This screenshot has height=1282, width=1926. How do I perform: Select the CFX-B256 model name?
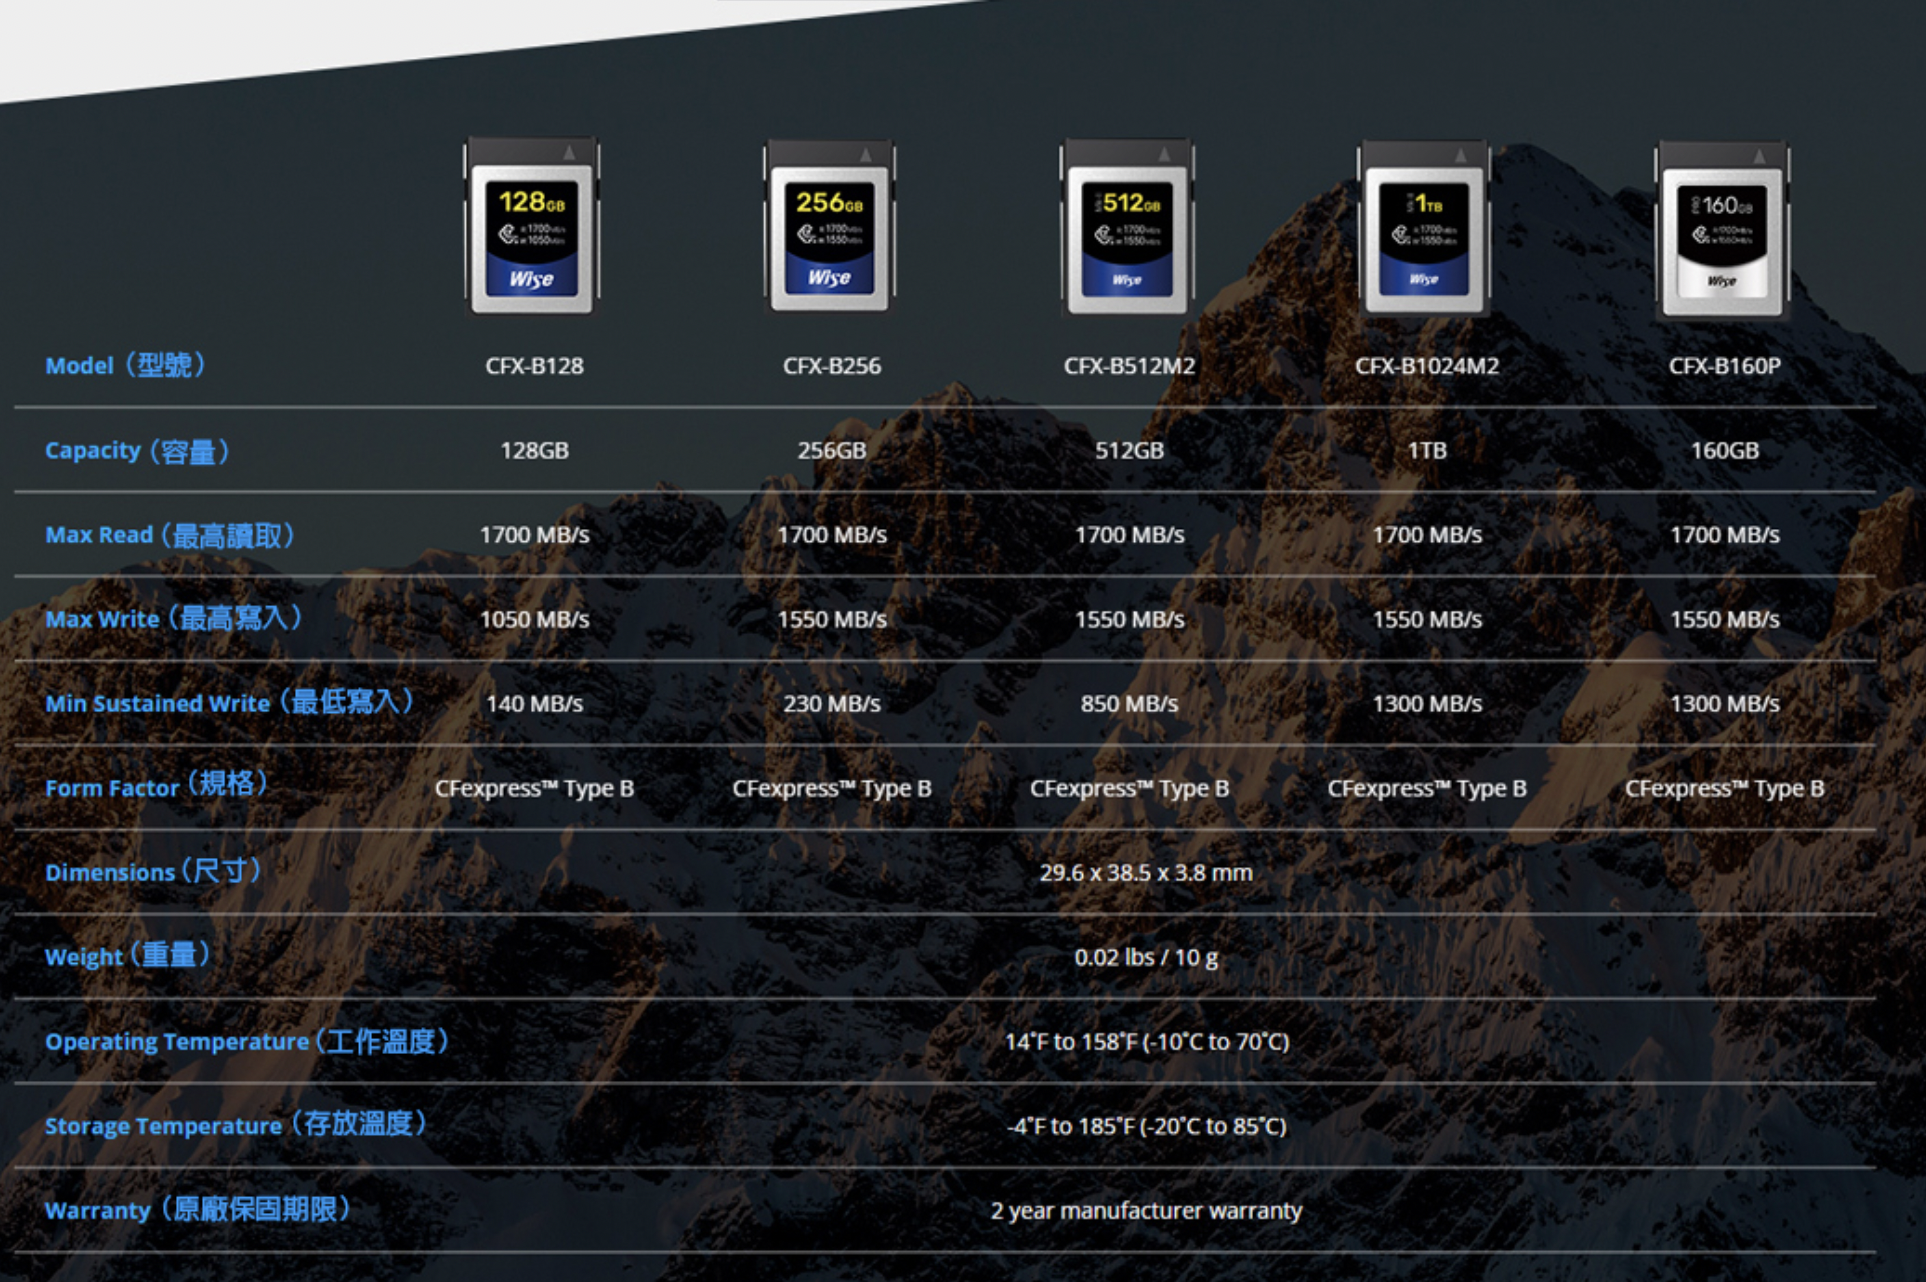click(831, 366)
